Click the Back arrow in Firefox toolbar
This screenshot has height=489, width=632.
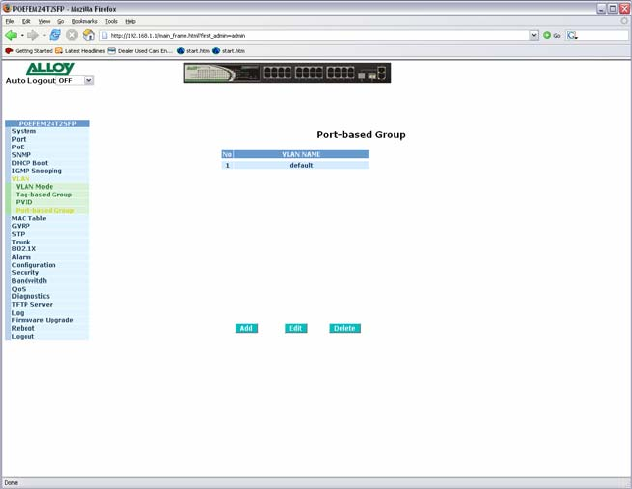click(11, 35)
